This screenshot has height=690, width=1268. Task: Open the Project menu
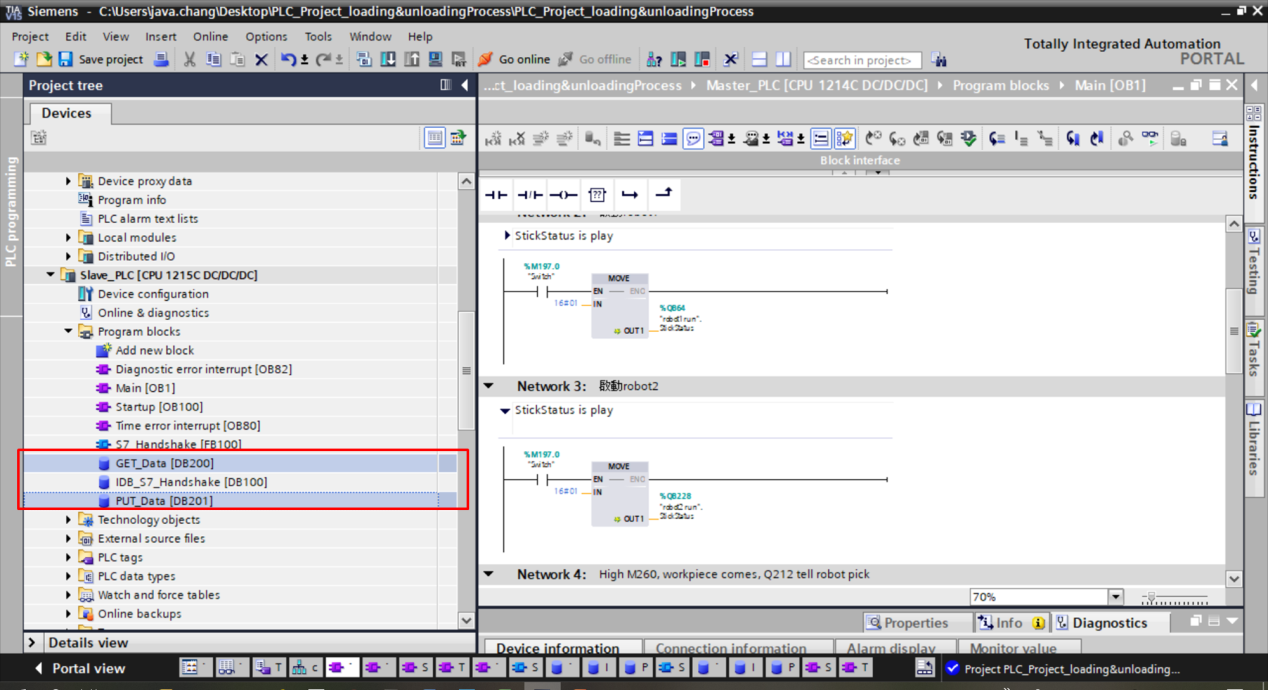[x=30, y=36]
